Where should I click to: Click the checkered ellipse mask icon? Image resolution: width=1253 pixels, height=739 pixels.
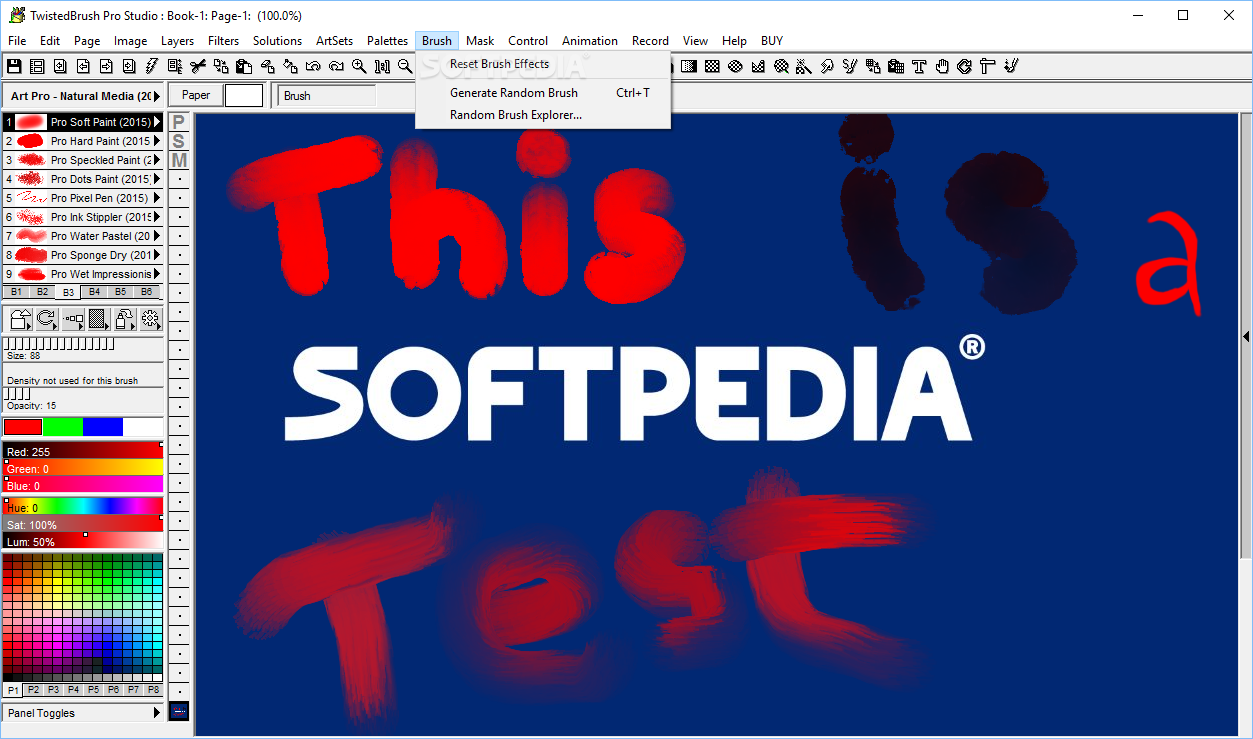point(735,66)
